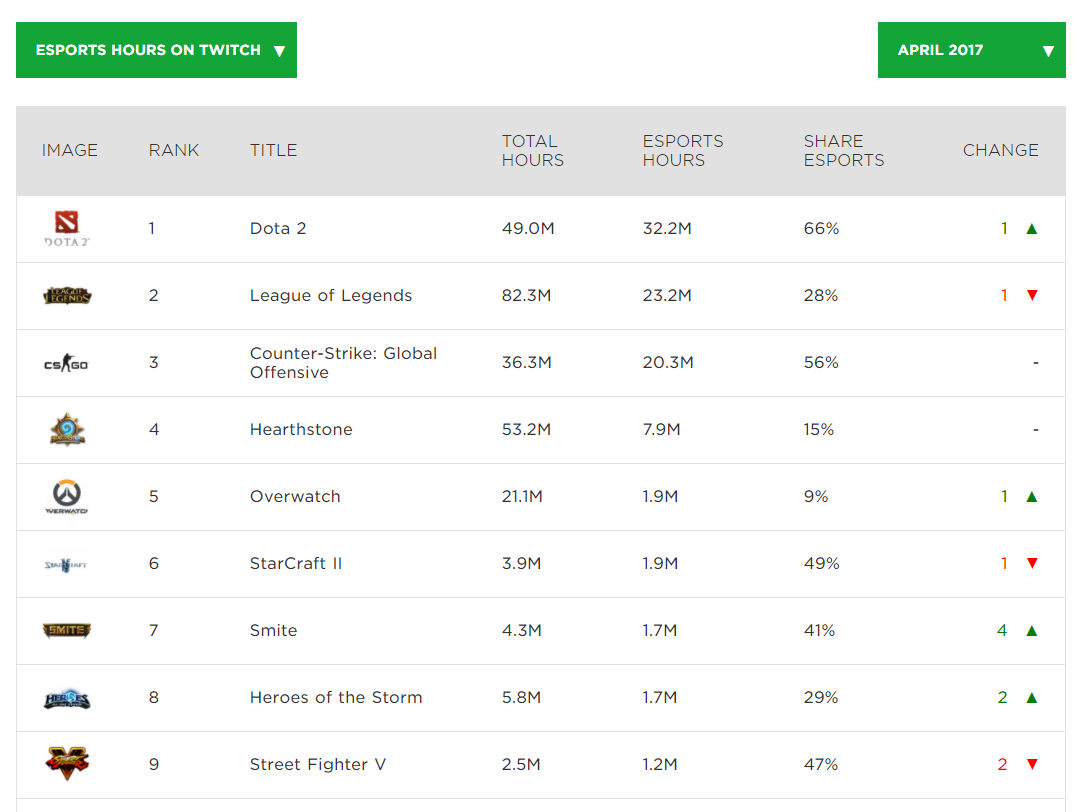Sort by the Total Hours column header
The image size is (1075, 812).
[x=532, y=151]
